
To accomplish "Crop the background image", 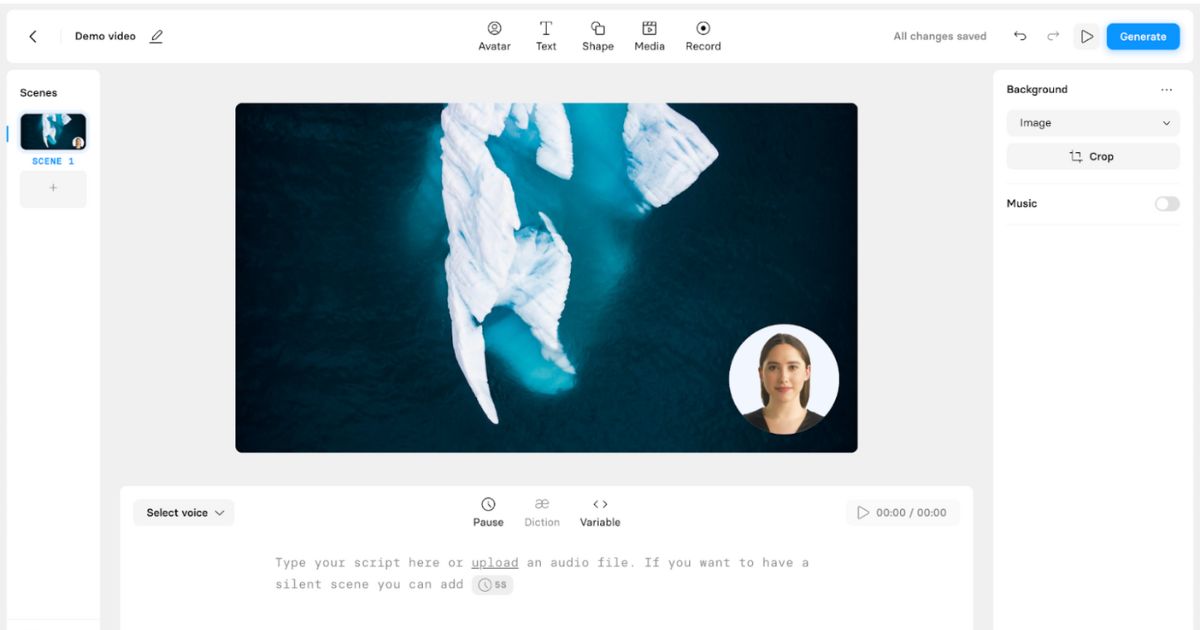I will (x=1092, y=156).
